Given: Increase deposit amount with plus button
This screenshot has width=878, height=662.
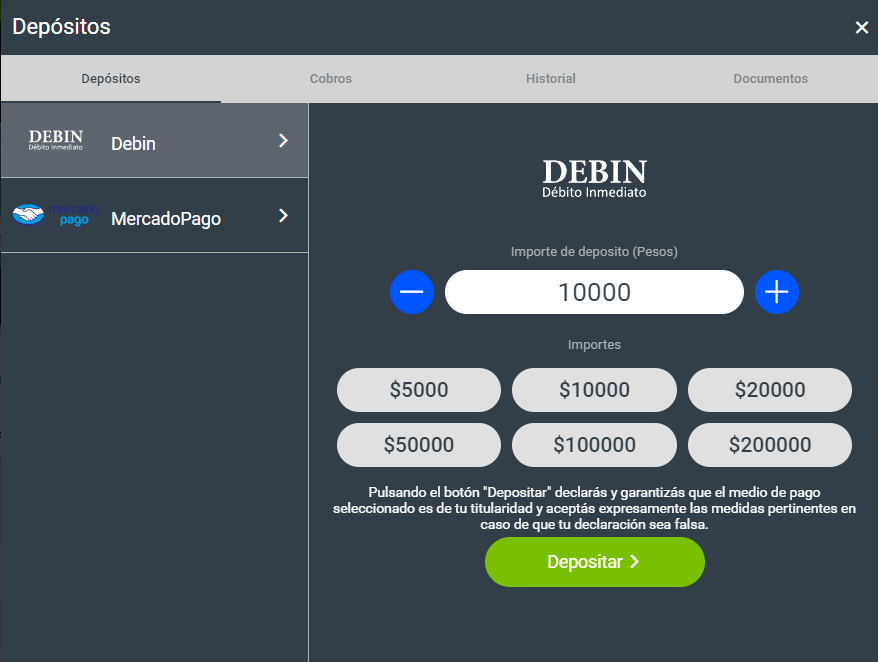Looking at the screenshot, I should tap(777, 292).
